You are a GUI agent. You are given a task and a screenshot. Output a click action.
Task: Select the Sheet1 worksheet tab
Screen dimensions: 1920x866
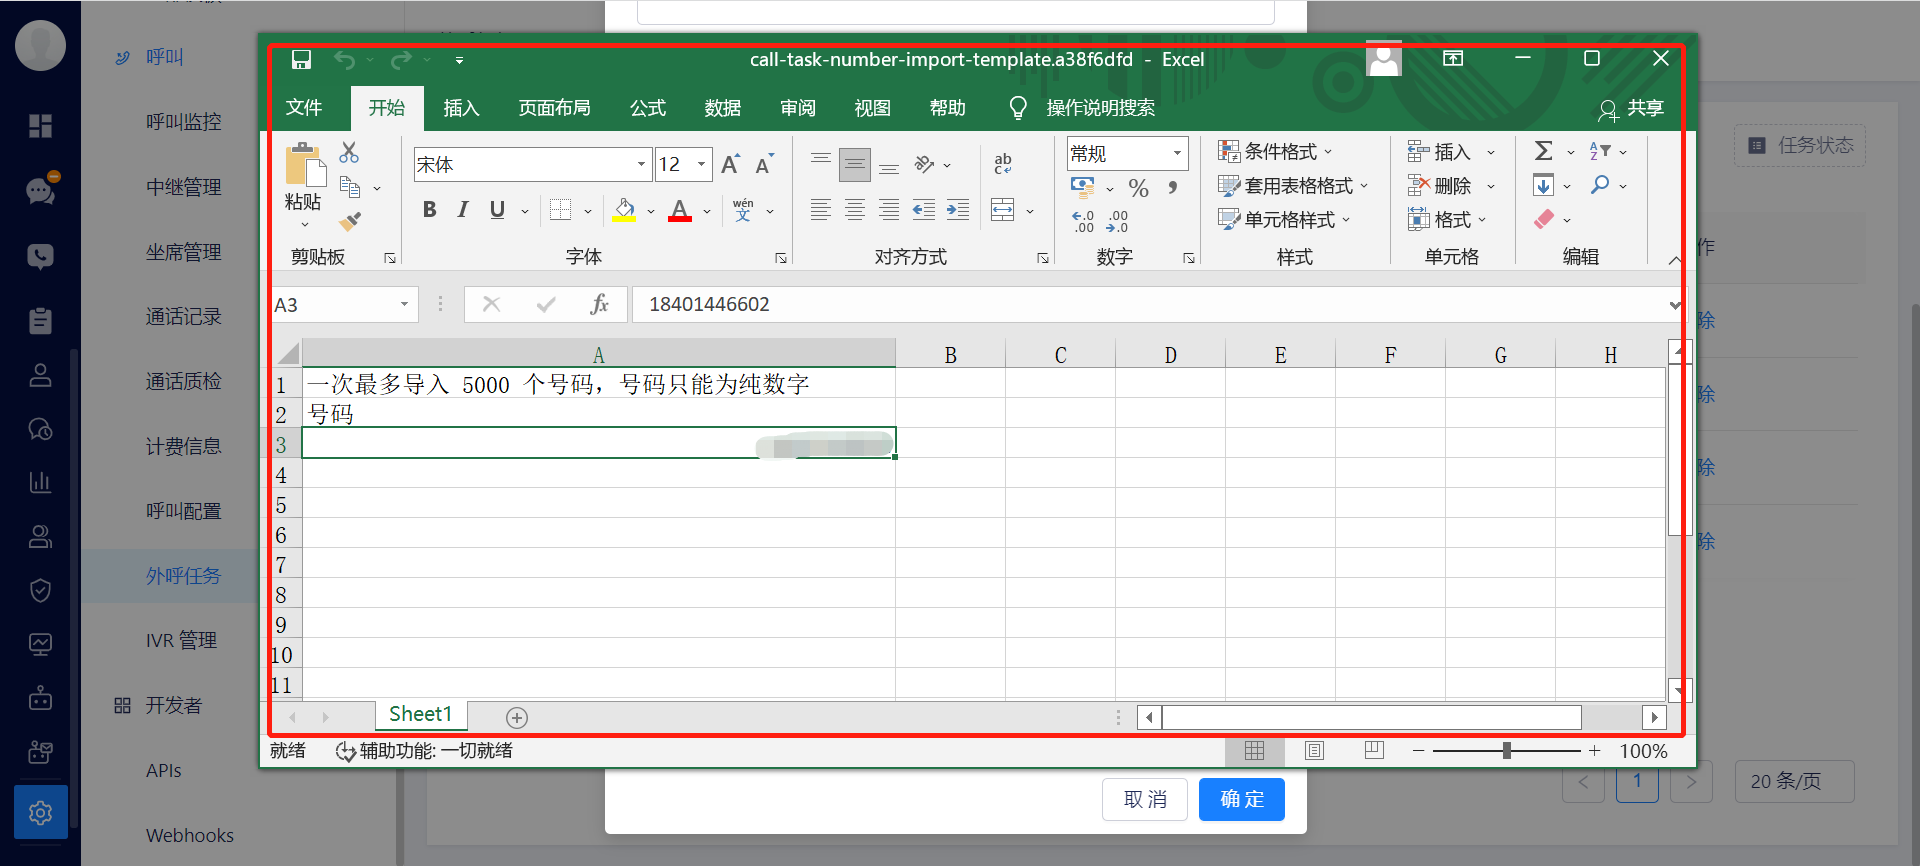pyautogui.click(x=421, y=714)
